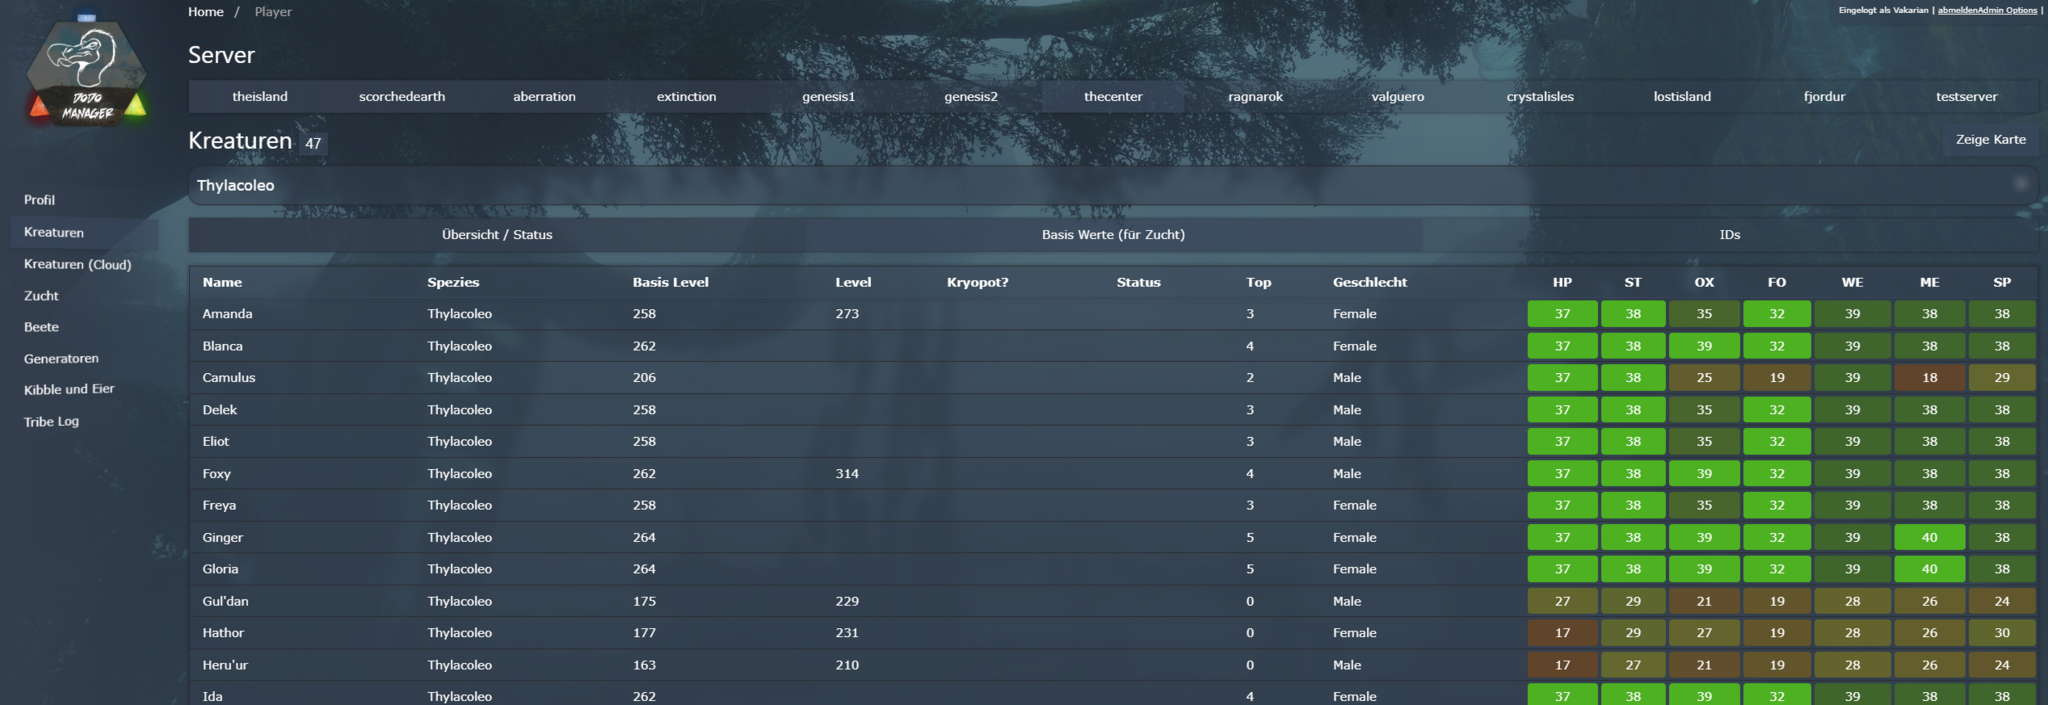Select the Foxy creature row name
Image resolution: width=2048 pixels, height=705 pixels.
pos(216,474)
